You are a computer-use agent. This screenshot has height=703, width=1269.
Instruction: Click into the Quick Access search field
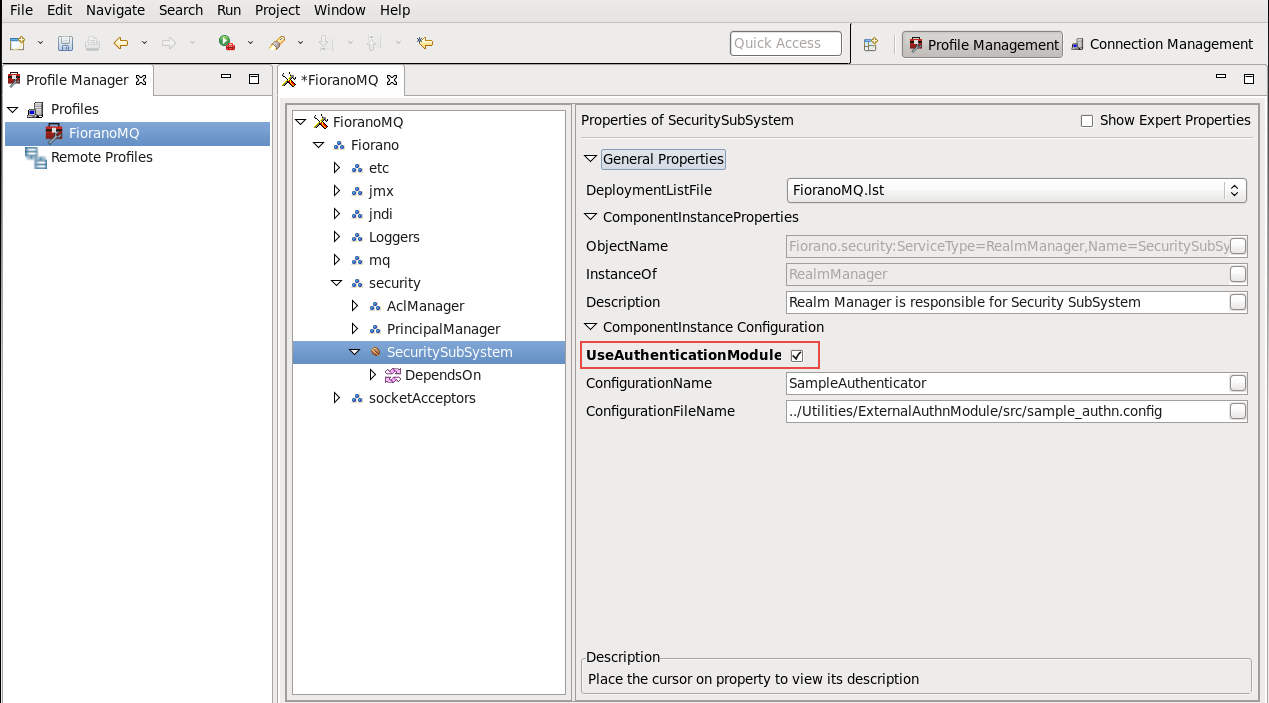[x=785, y=43]
